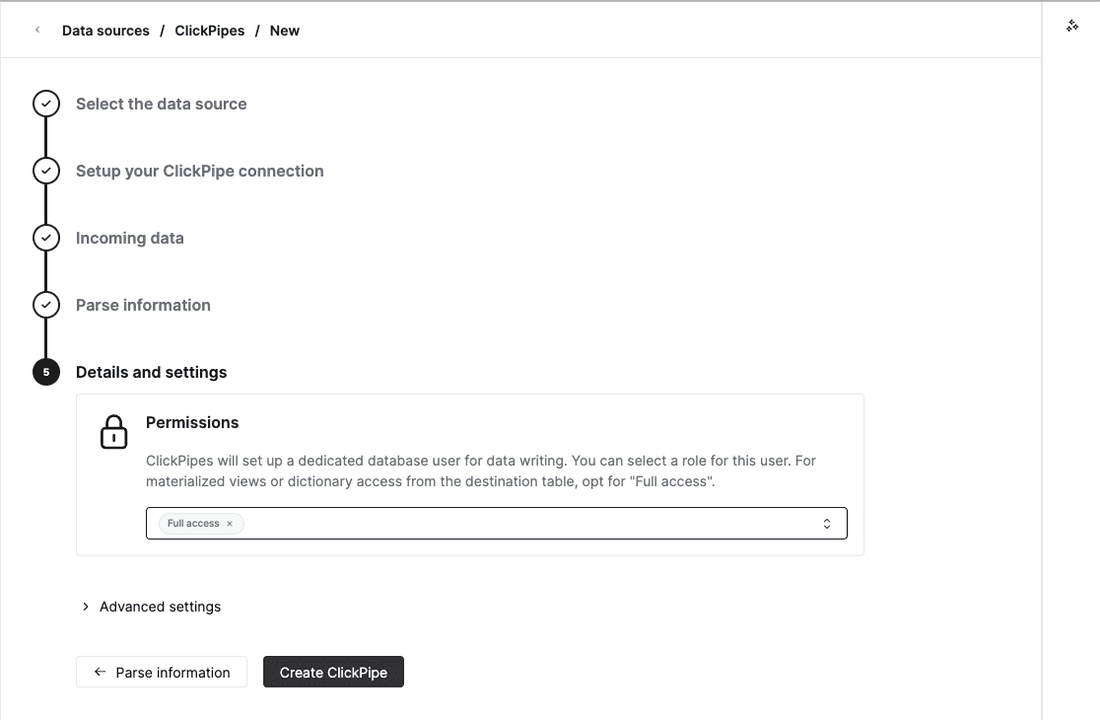The image size is (1100, 720).
Task: Go to the Select the data source step
Action: coord(161,104)
